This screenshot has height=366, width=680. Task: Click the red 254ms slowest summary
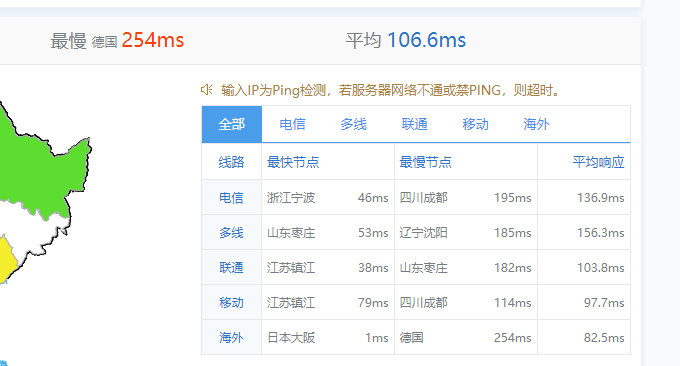153,40
